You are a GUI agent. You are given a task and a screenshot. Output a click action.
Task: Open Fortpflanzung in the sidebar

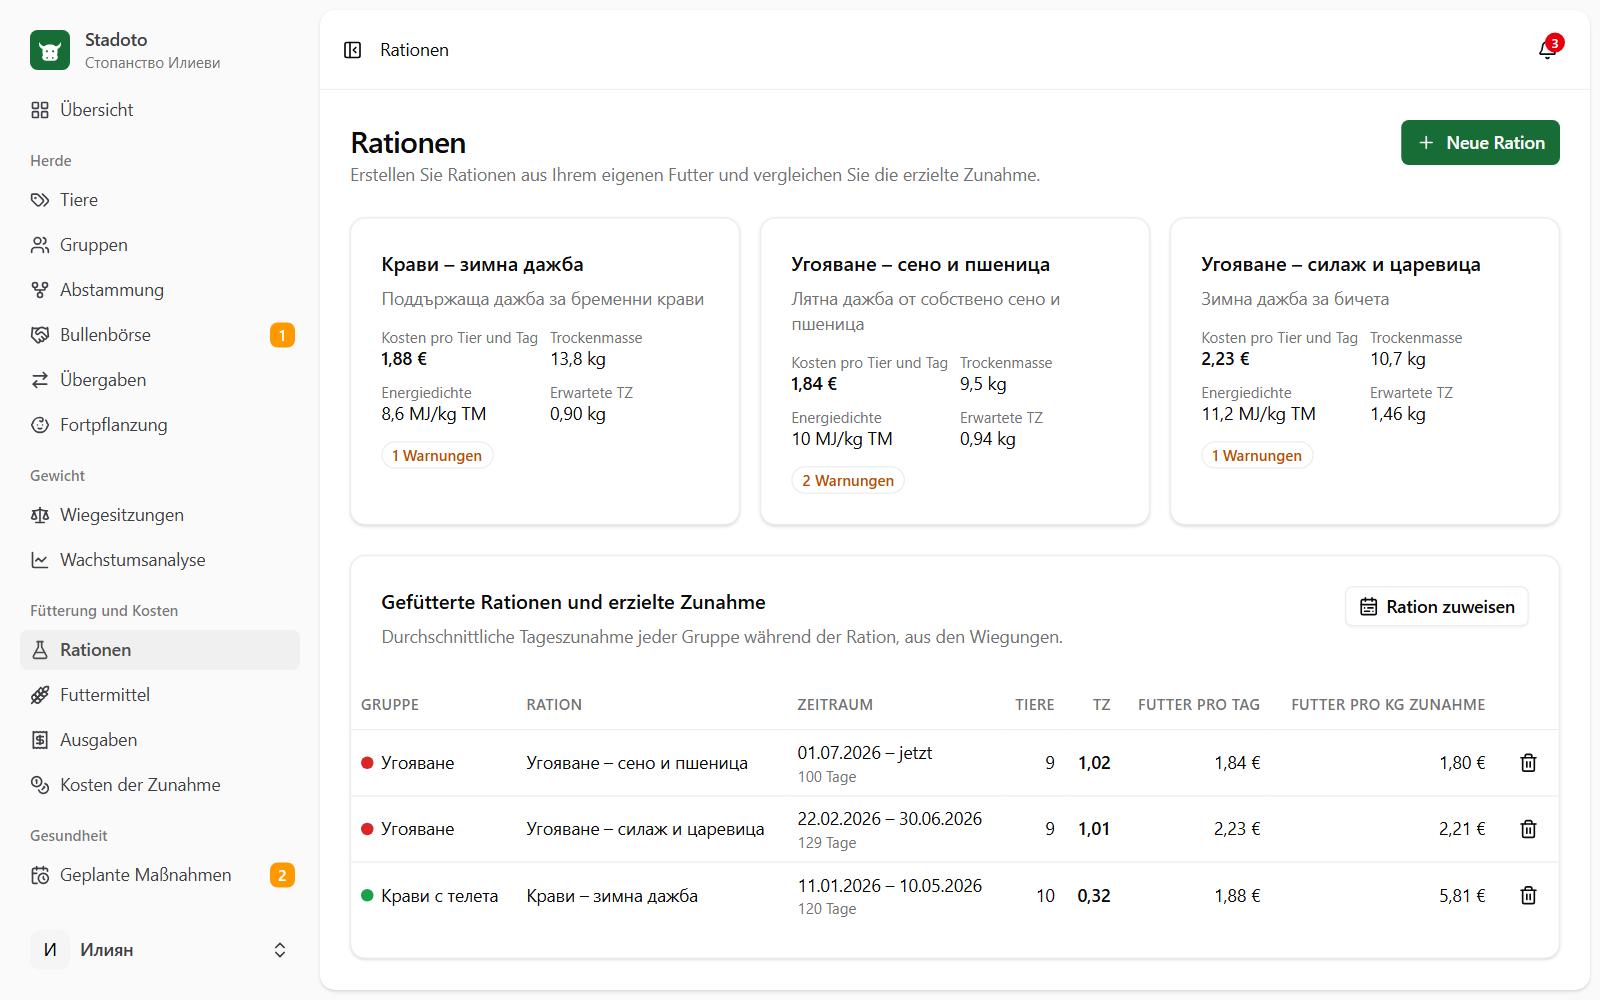tap(160, 425)
